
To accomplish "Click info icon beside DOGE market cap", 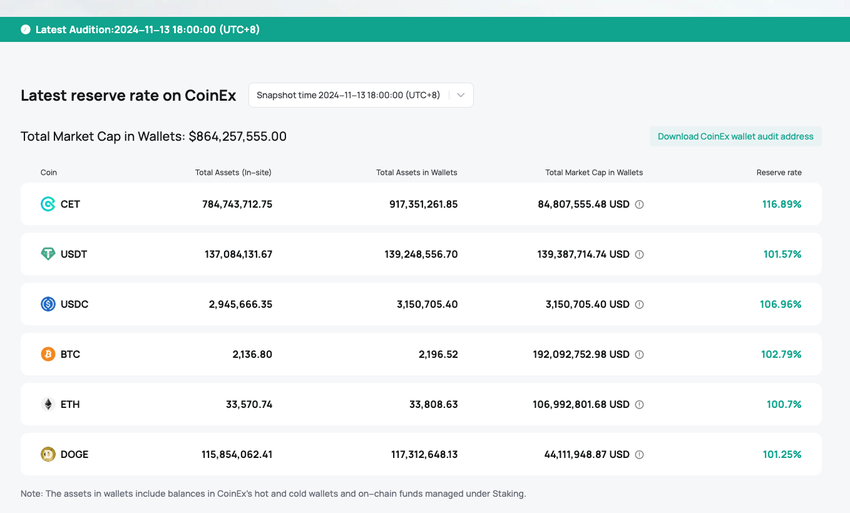I will point(640,454).
